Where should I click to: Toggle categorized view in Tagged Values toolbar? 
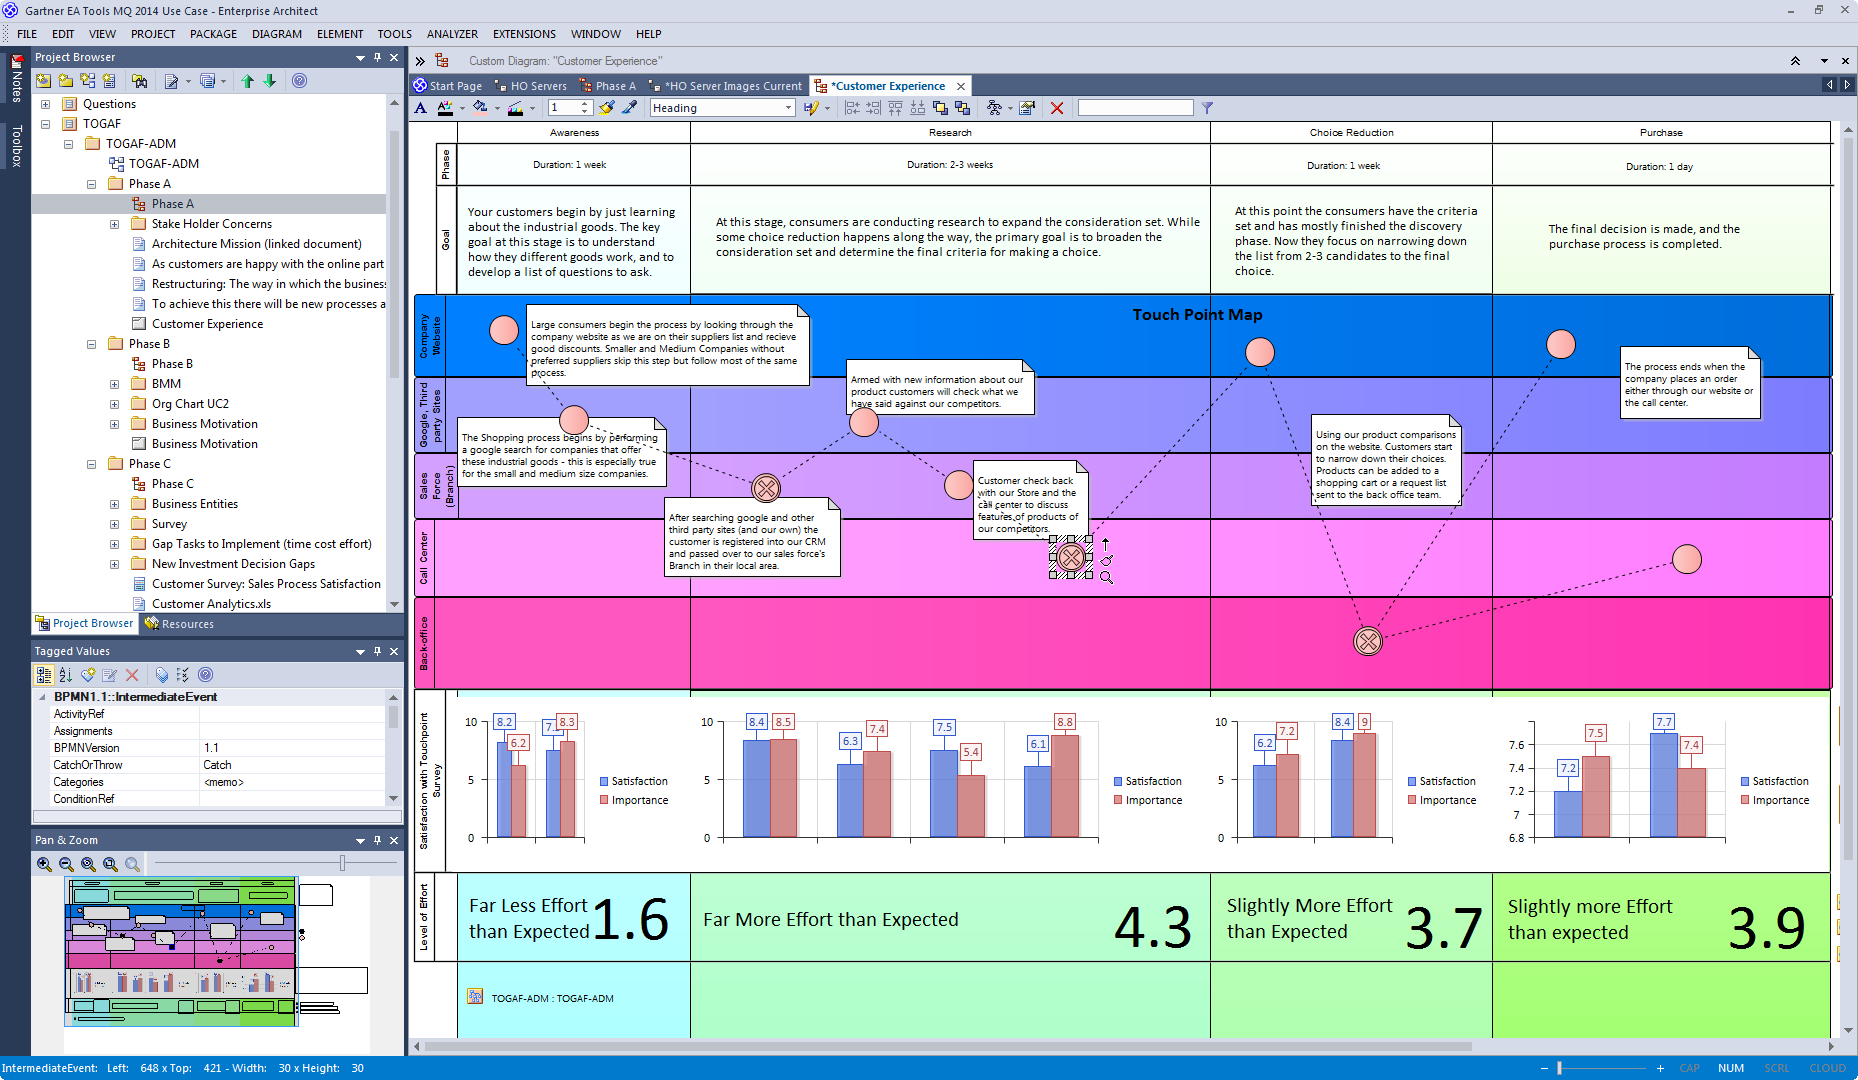[44, 675]
